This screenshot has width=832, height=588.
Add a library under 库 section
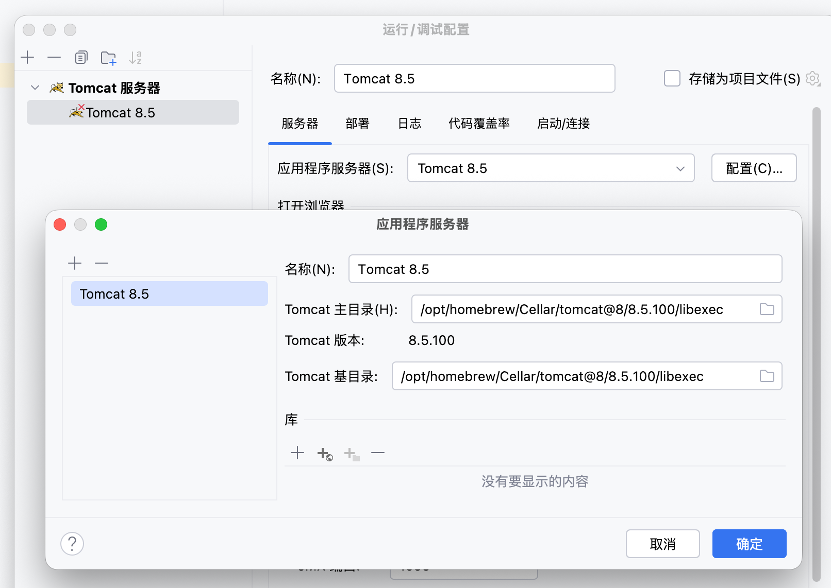tap(297, 453)
